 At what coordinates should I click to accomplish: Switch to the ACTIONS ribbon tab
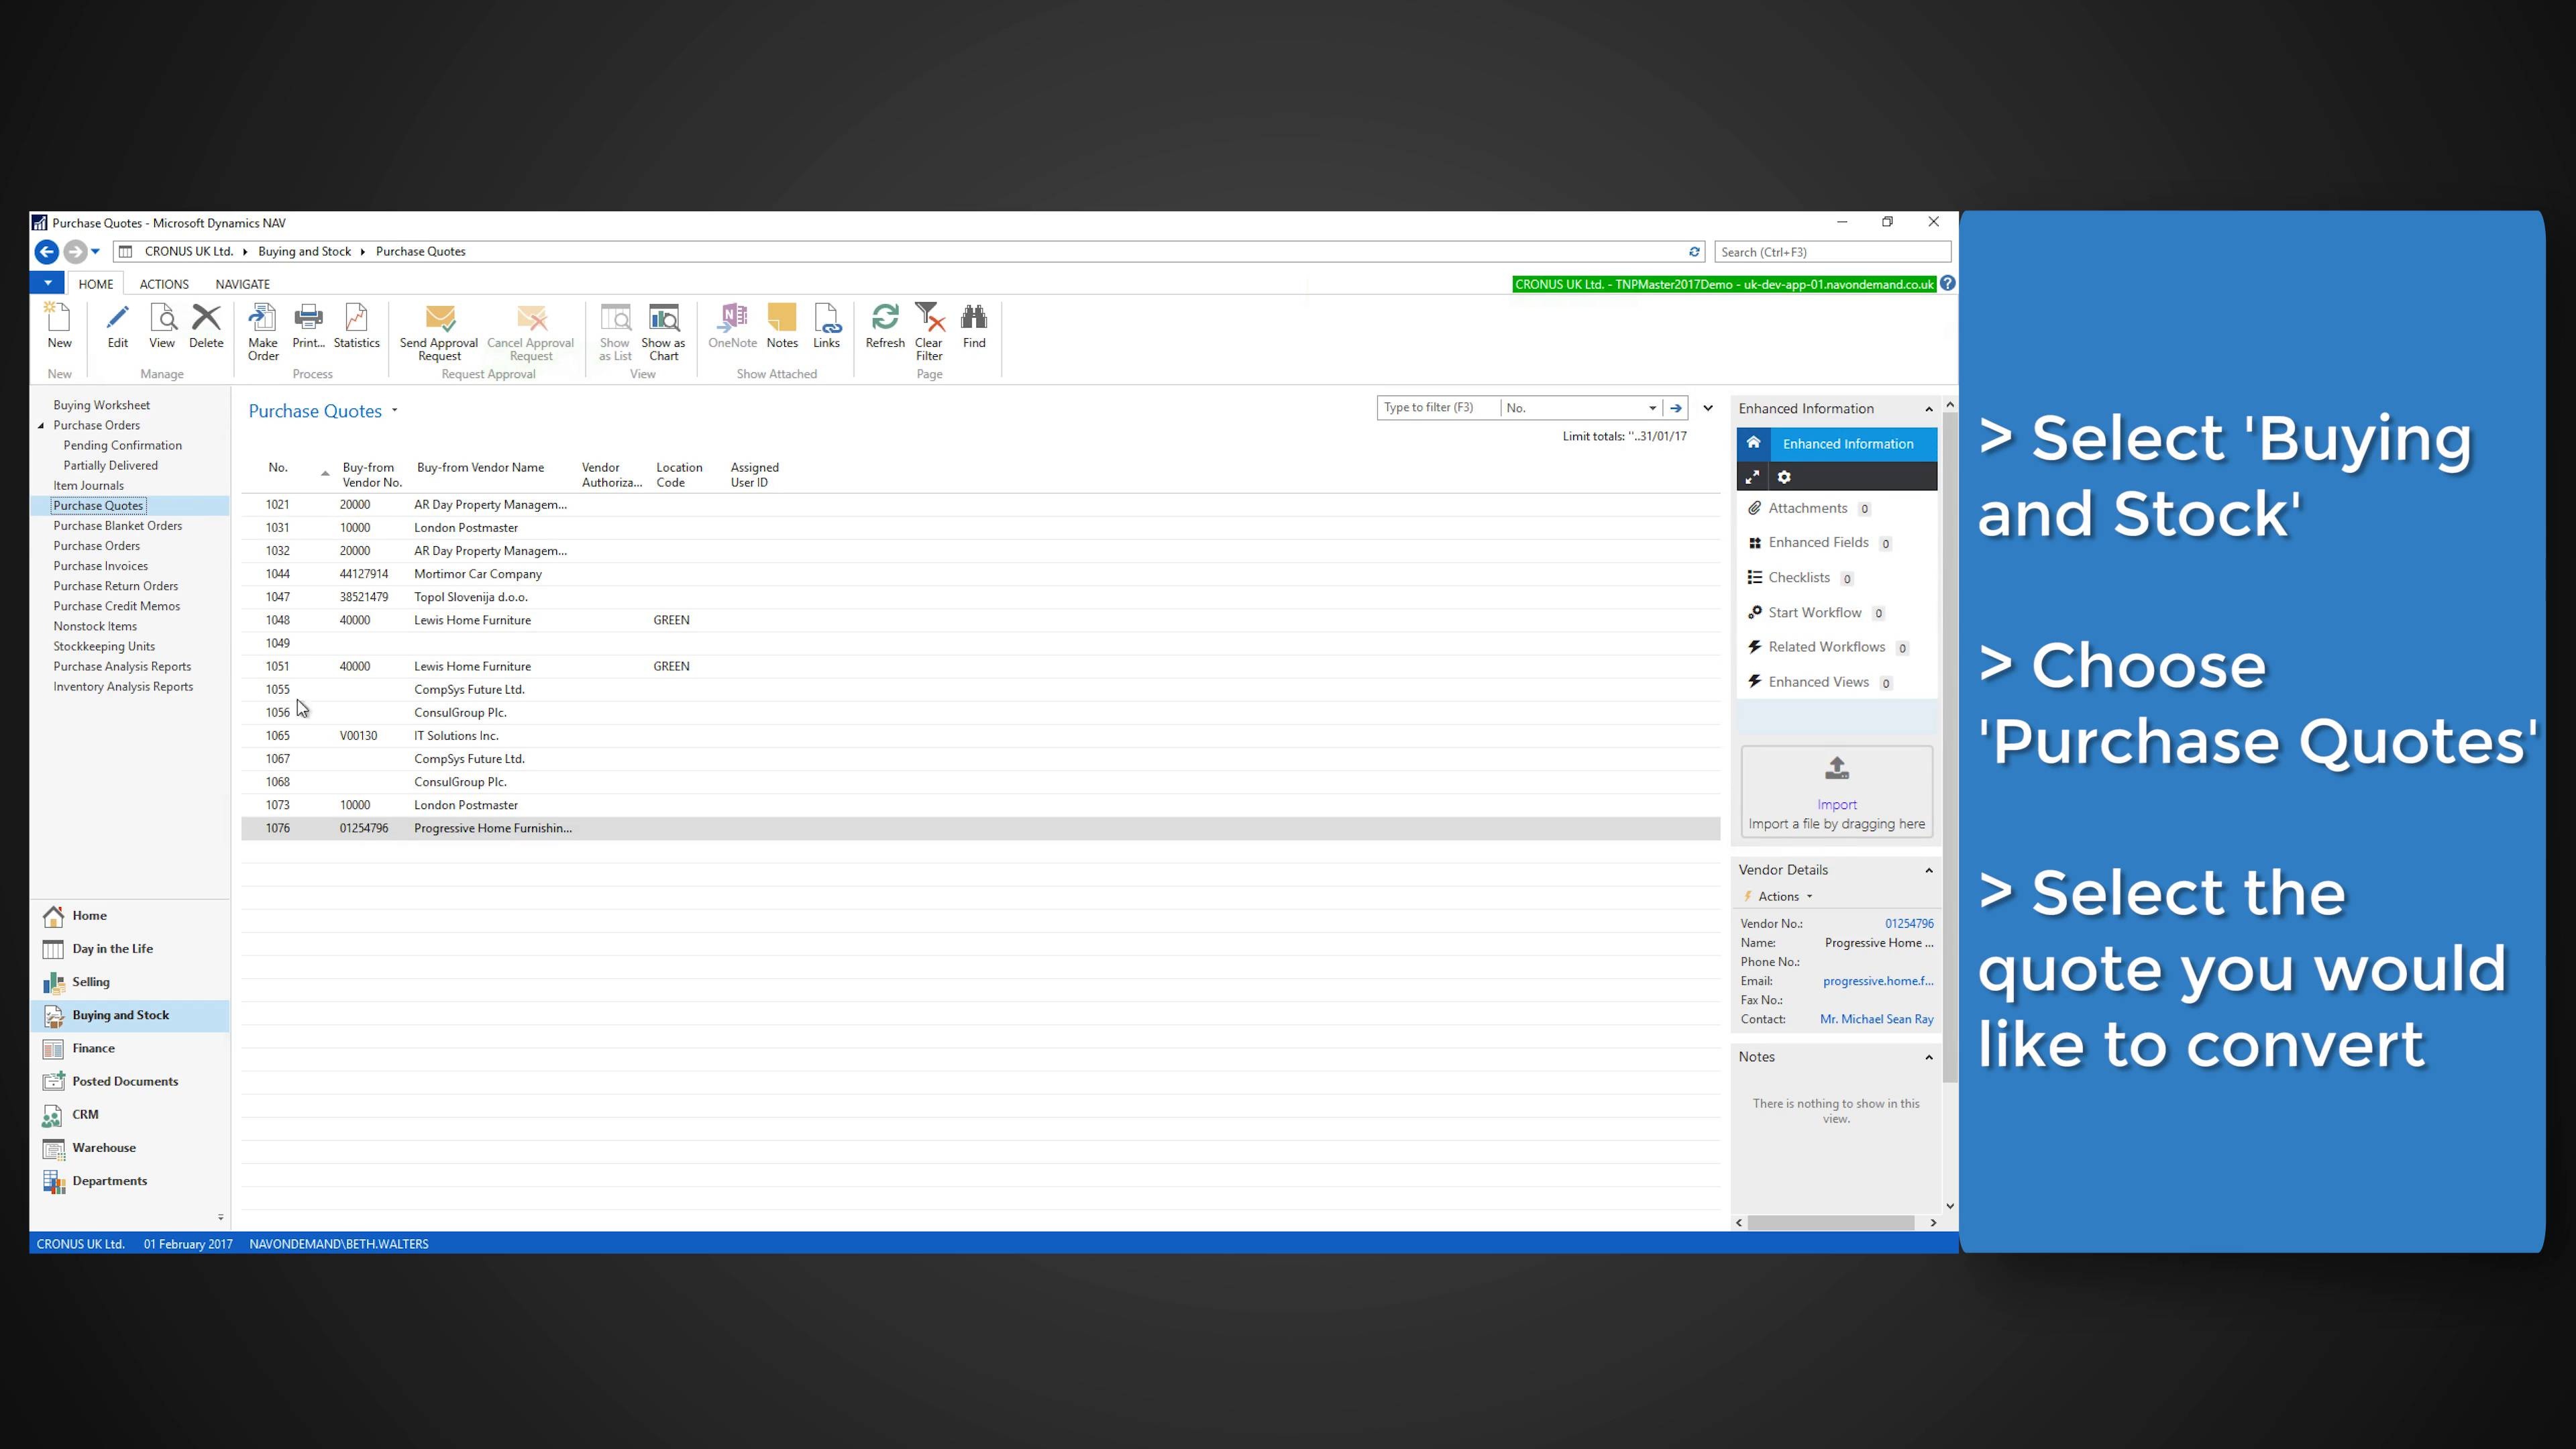(163, 284)
